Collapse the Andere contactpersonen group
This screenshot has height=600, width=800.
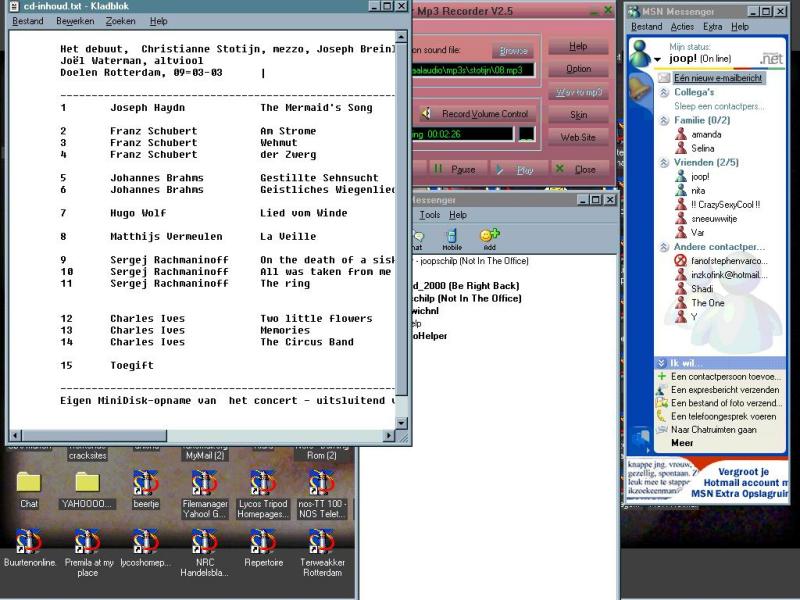point(664,247)
